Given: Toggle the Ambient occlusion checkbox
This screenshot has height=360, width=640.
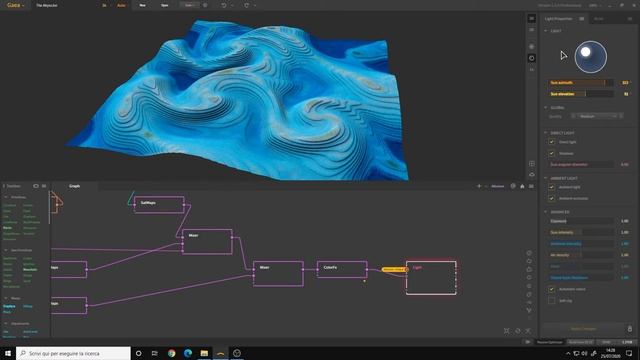Looking at the screenshot, I should tap(552, 198).
